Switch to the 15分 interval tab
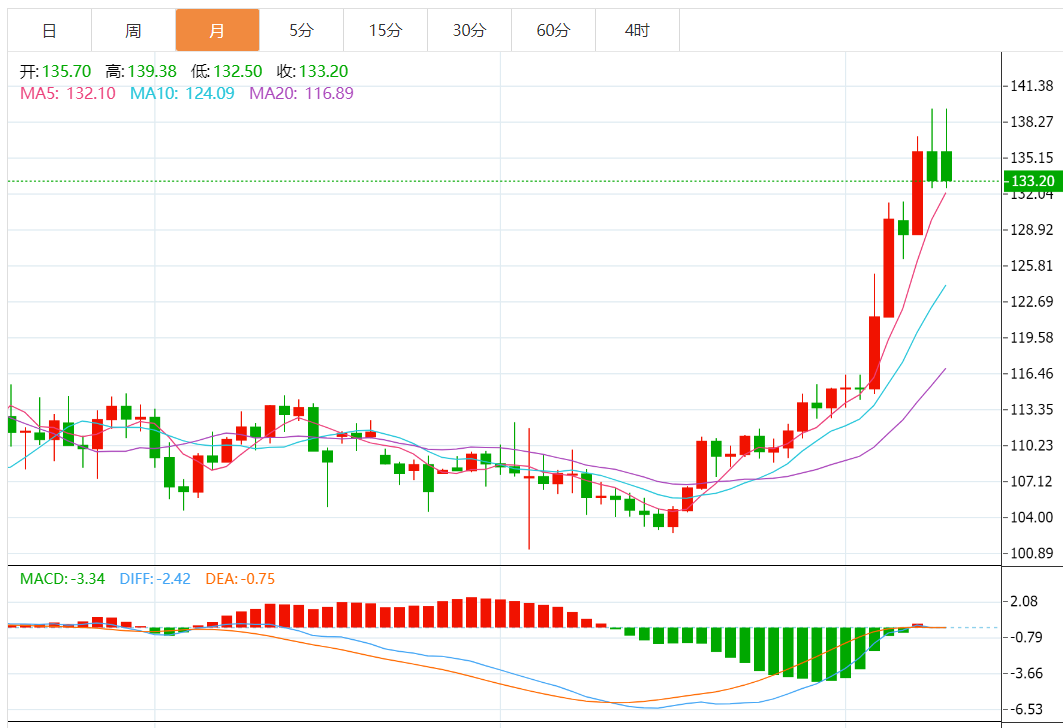Screen dimensions: 1063x728 pyautogui.click(x=385, y=30)
